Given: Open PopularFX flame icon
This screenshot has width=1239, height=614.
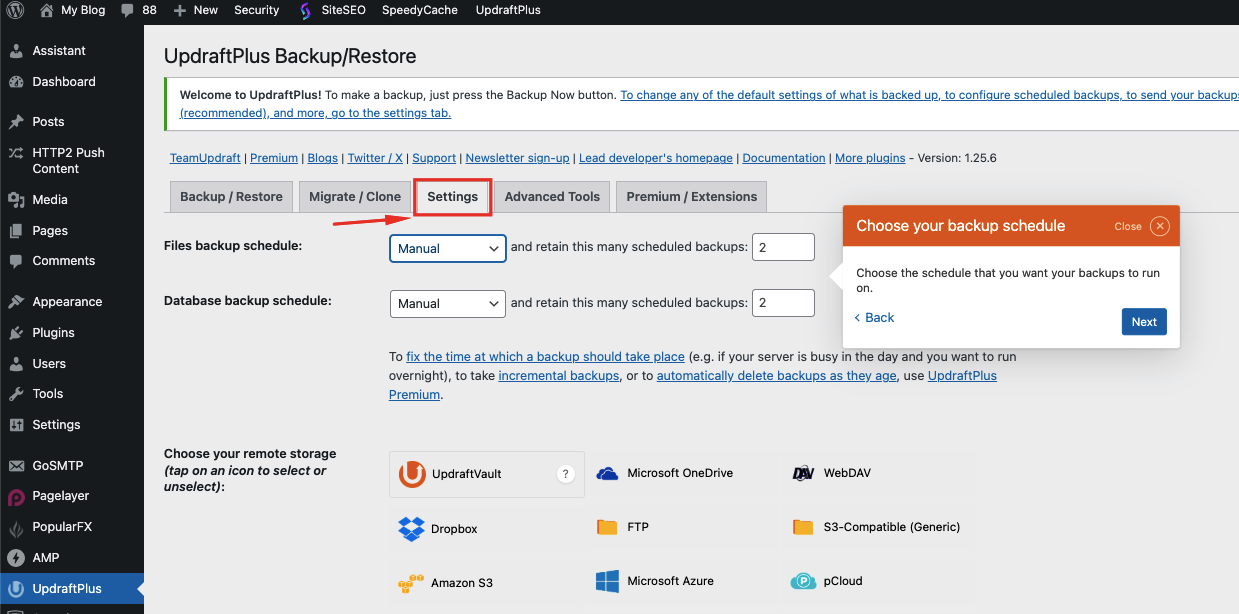Looking at the screenshot, I should point(16,527).
